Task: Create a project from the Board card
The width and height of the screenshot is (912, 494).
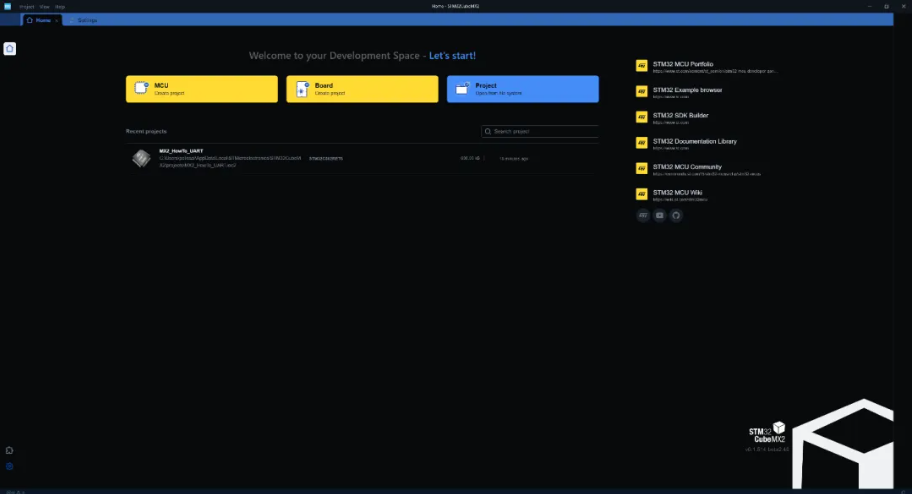Action: (x=362, y=89)
